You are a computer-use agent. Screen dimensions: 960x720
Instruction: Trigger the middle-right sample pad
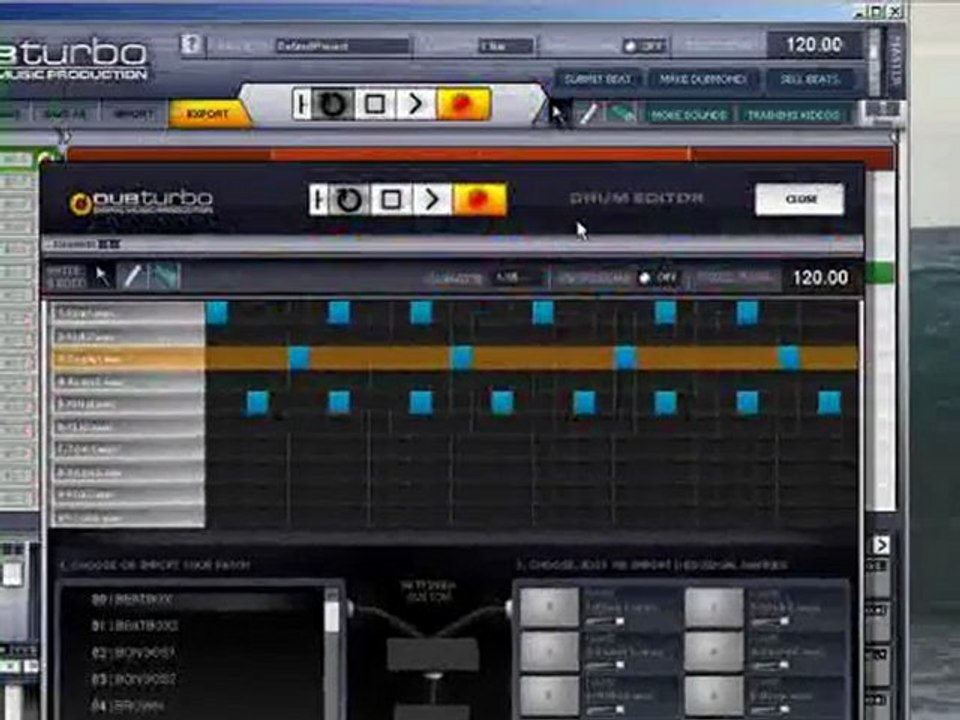(x=714, y=651)
